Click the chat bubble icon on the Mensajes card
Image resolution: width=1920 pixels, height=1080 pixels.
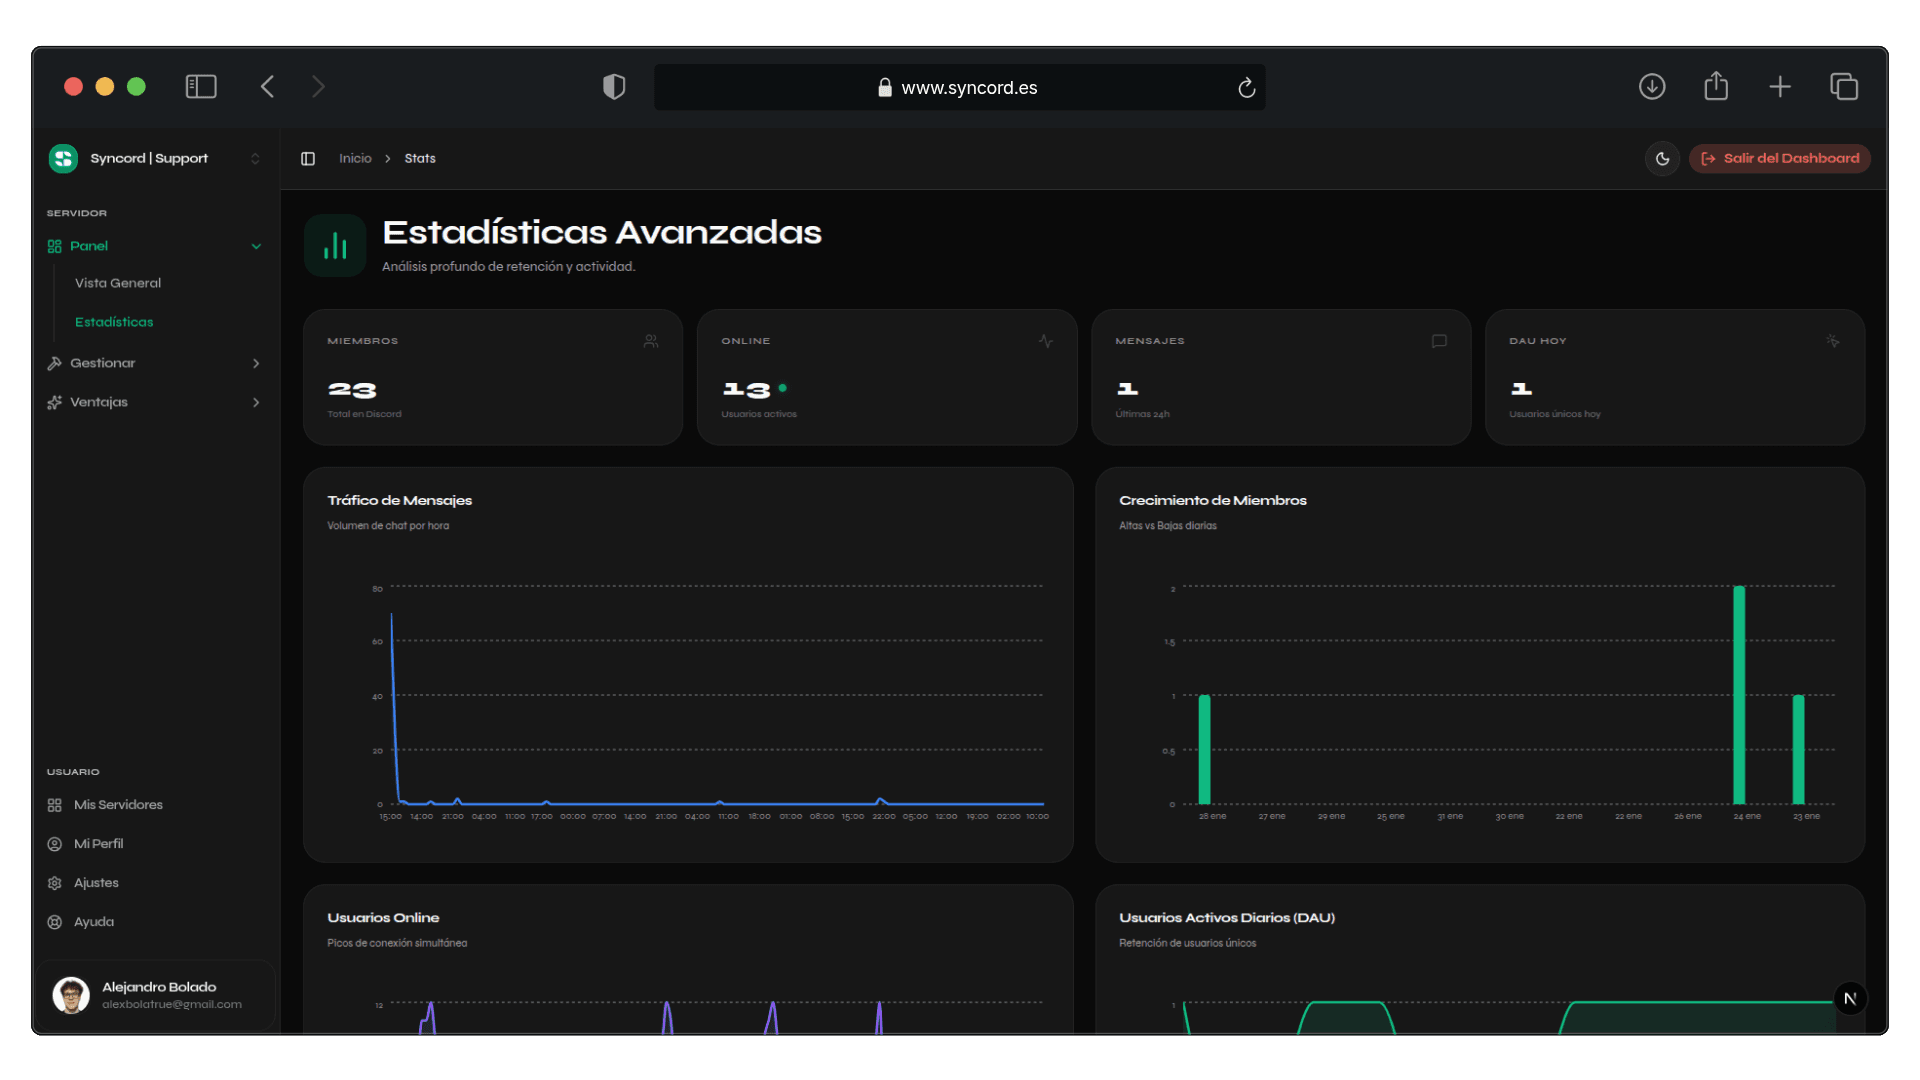pyautogui.click(x=1439, y=341)
